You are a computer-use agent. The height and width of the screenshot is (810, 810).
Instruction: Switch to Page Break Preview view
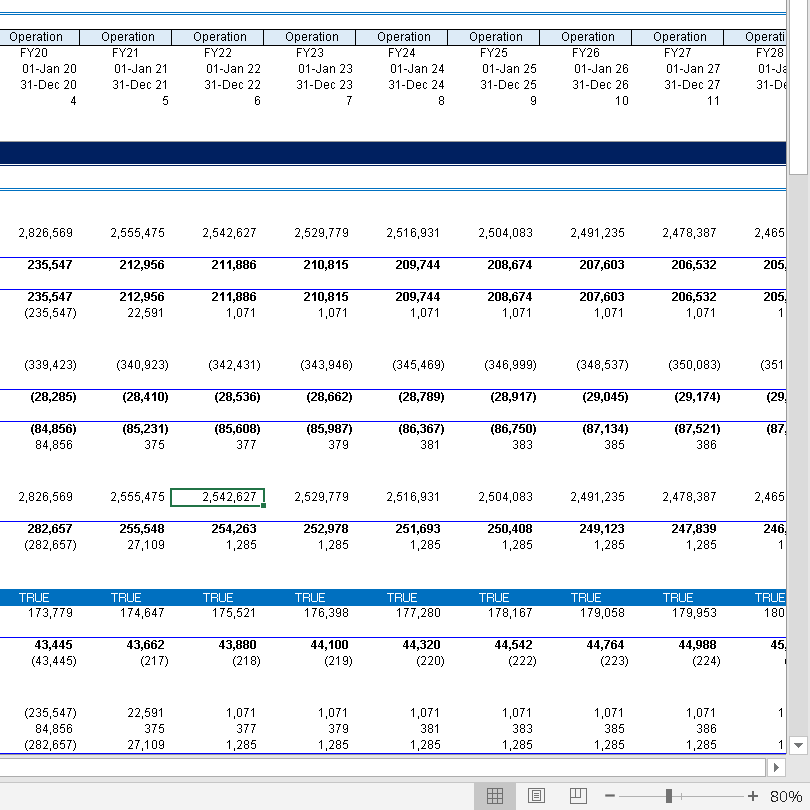pyautogui.click(x=578, y=796)
